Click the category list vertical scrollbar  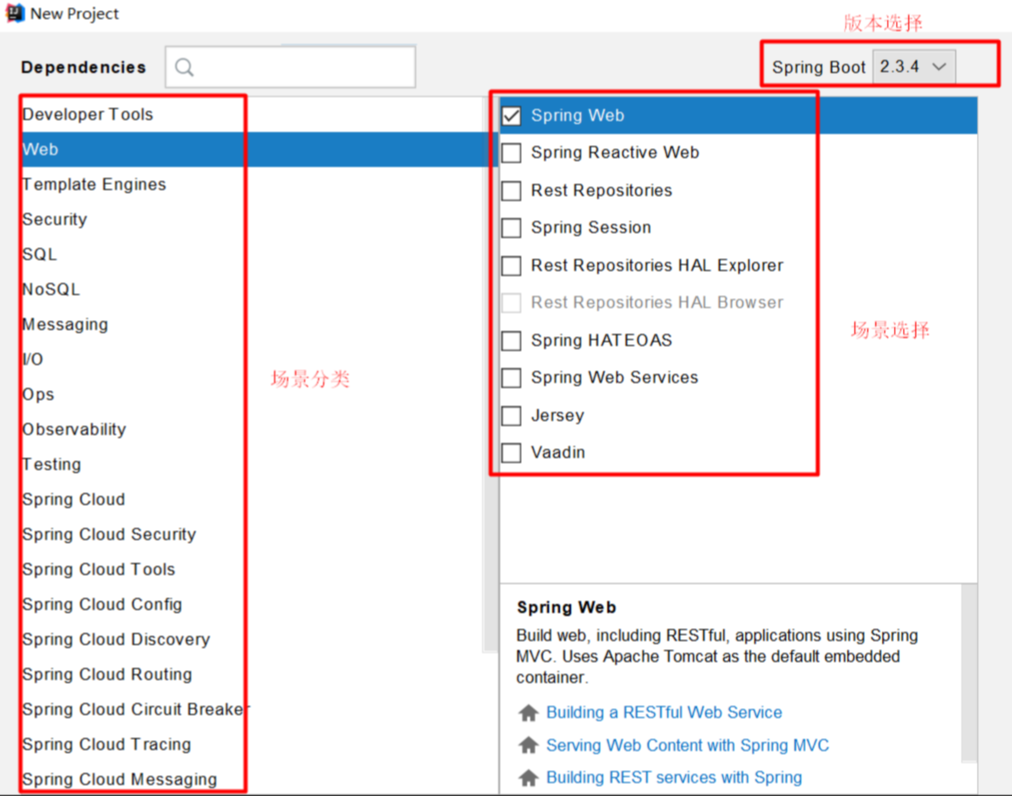[x=490, y=374]
